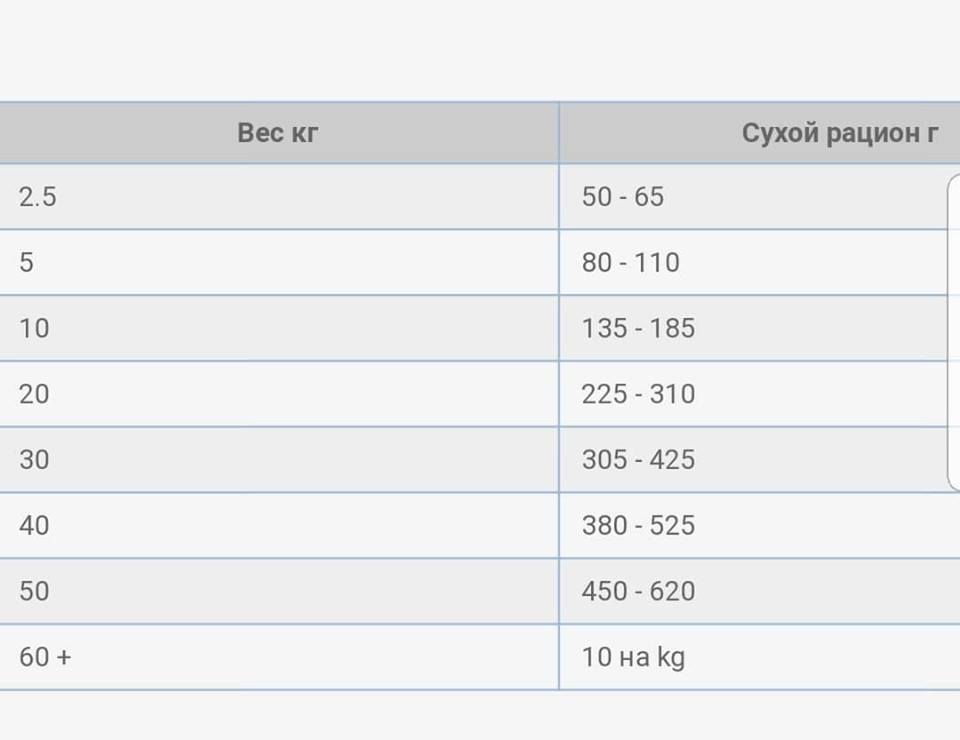
Task: Select the 20 kg weight cell
Action: click(x=34, y=395)
